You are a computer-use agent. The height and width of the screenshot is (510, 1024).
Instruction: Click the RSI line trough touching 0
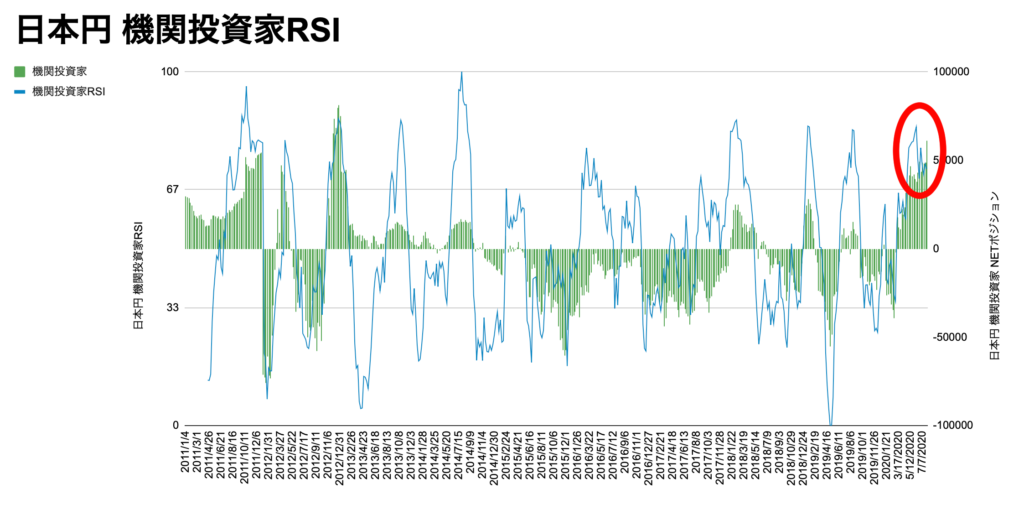tap(830, 423)
